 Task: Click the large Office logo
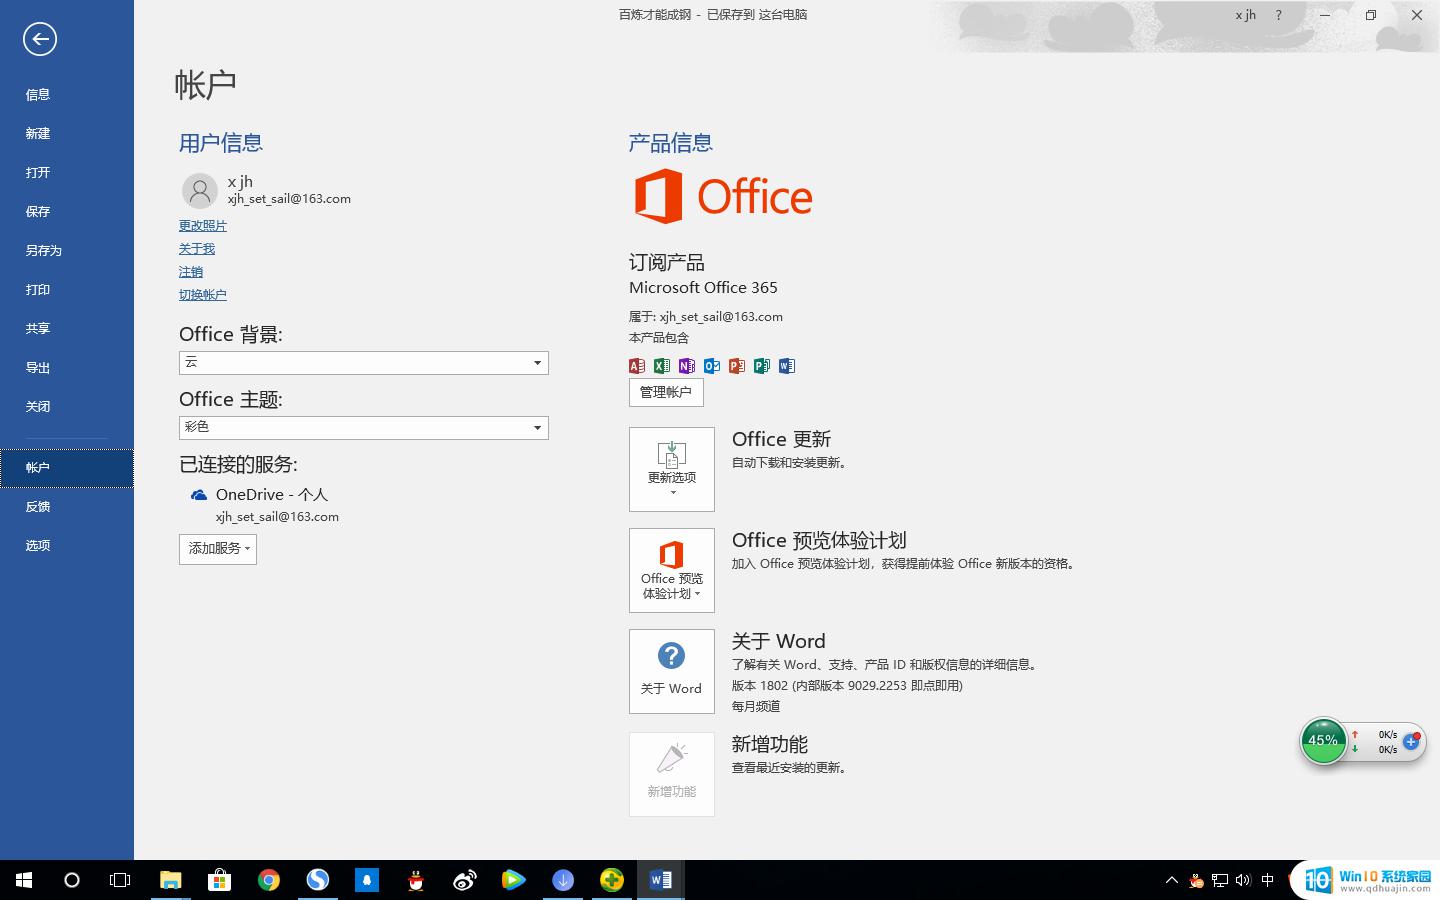pyautogui.click(x=723, y=196)
